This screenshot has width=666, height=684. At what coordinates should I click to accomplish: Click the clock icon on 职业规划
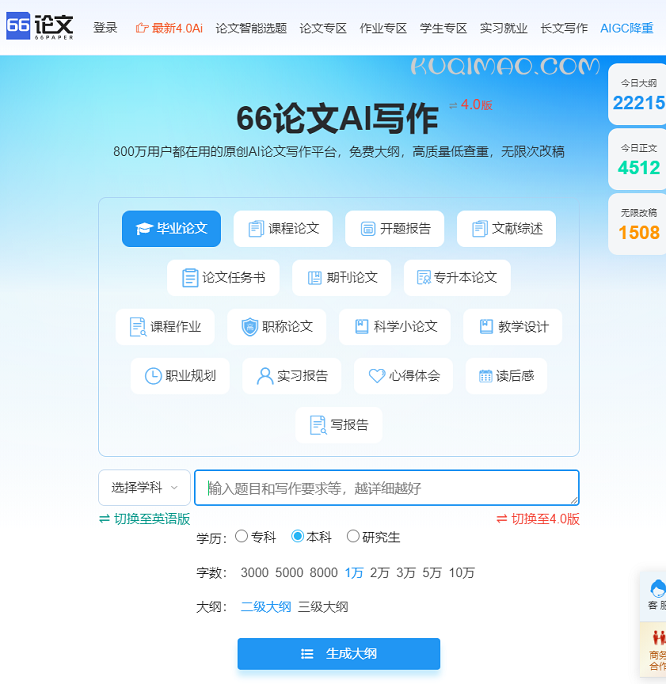pyautogui.click(x=153, y=376)
